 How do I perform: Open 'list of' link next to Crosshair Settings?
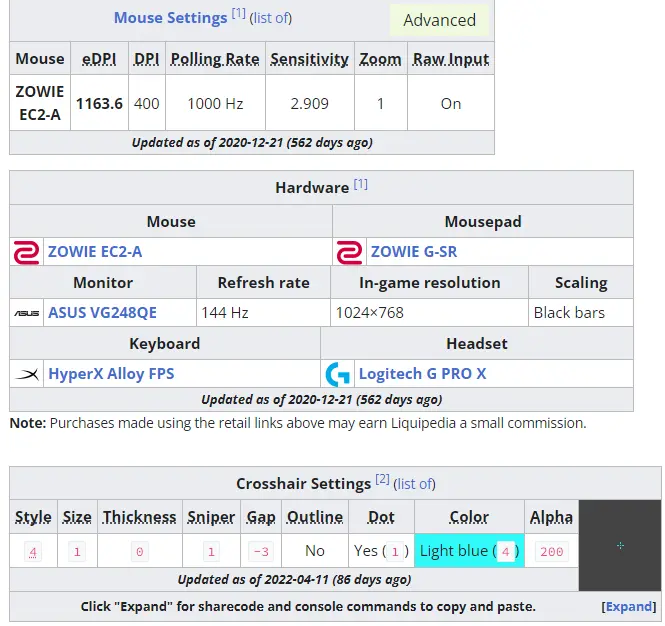coord(414,484)
